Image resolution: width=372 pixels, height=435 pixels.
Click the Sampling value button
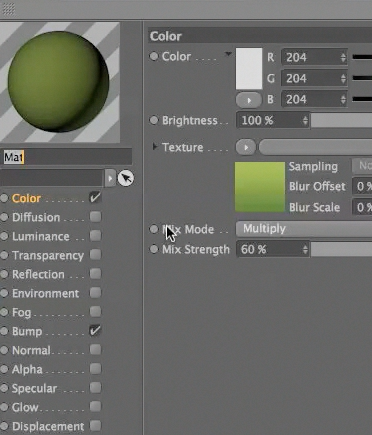362,165
